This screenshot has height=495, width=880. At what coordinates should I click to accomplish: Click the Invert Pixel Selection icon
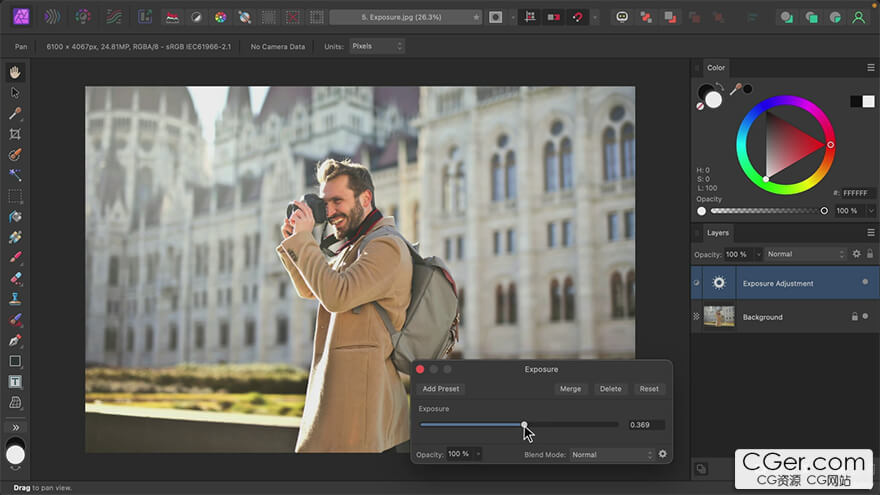point(317,17)
